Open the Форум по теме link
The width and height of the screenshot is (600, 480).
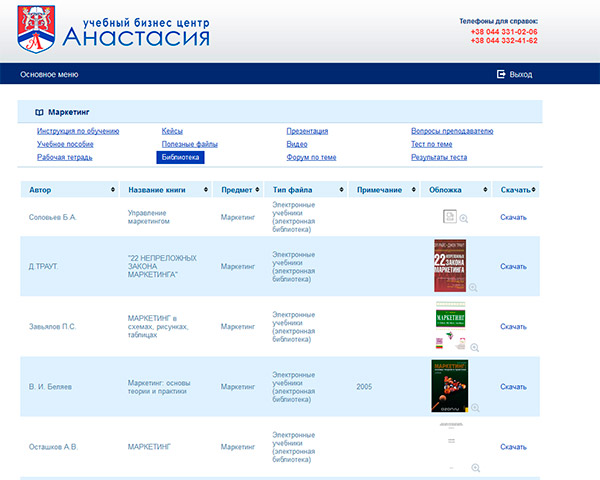click(311, 157)
